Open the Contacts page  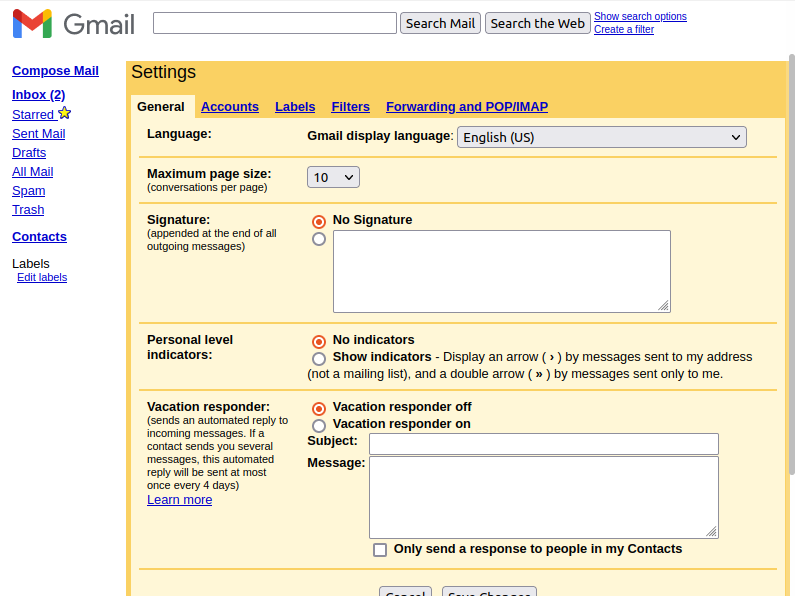pos(39,237)
